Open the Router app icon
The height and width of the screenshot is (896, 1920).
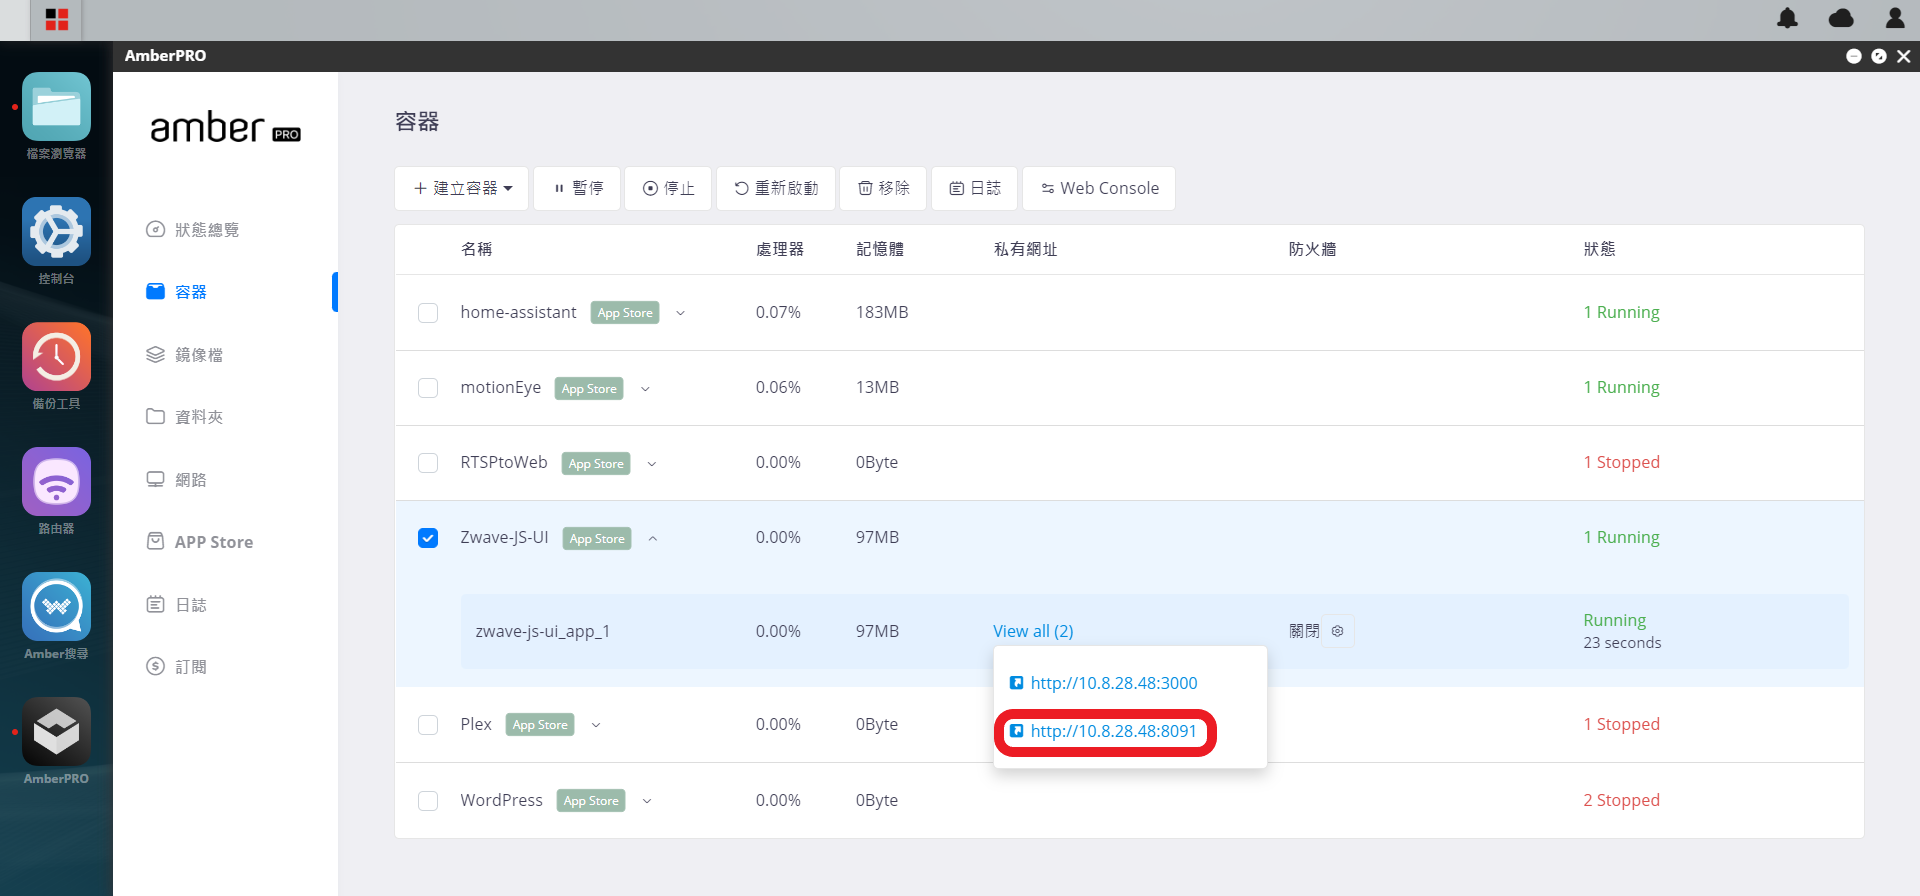56,482
